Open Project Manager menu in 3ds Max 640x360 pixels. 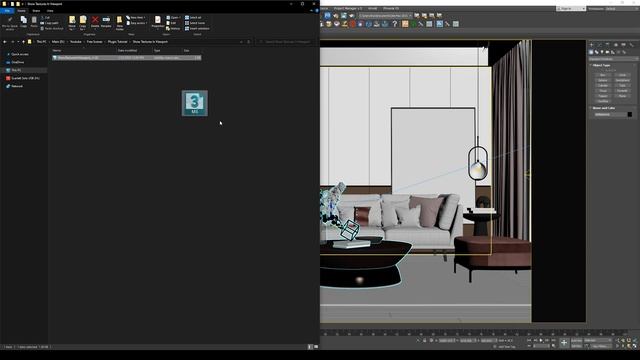pos(348,8)
